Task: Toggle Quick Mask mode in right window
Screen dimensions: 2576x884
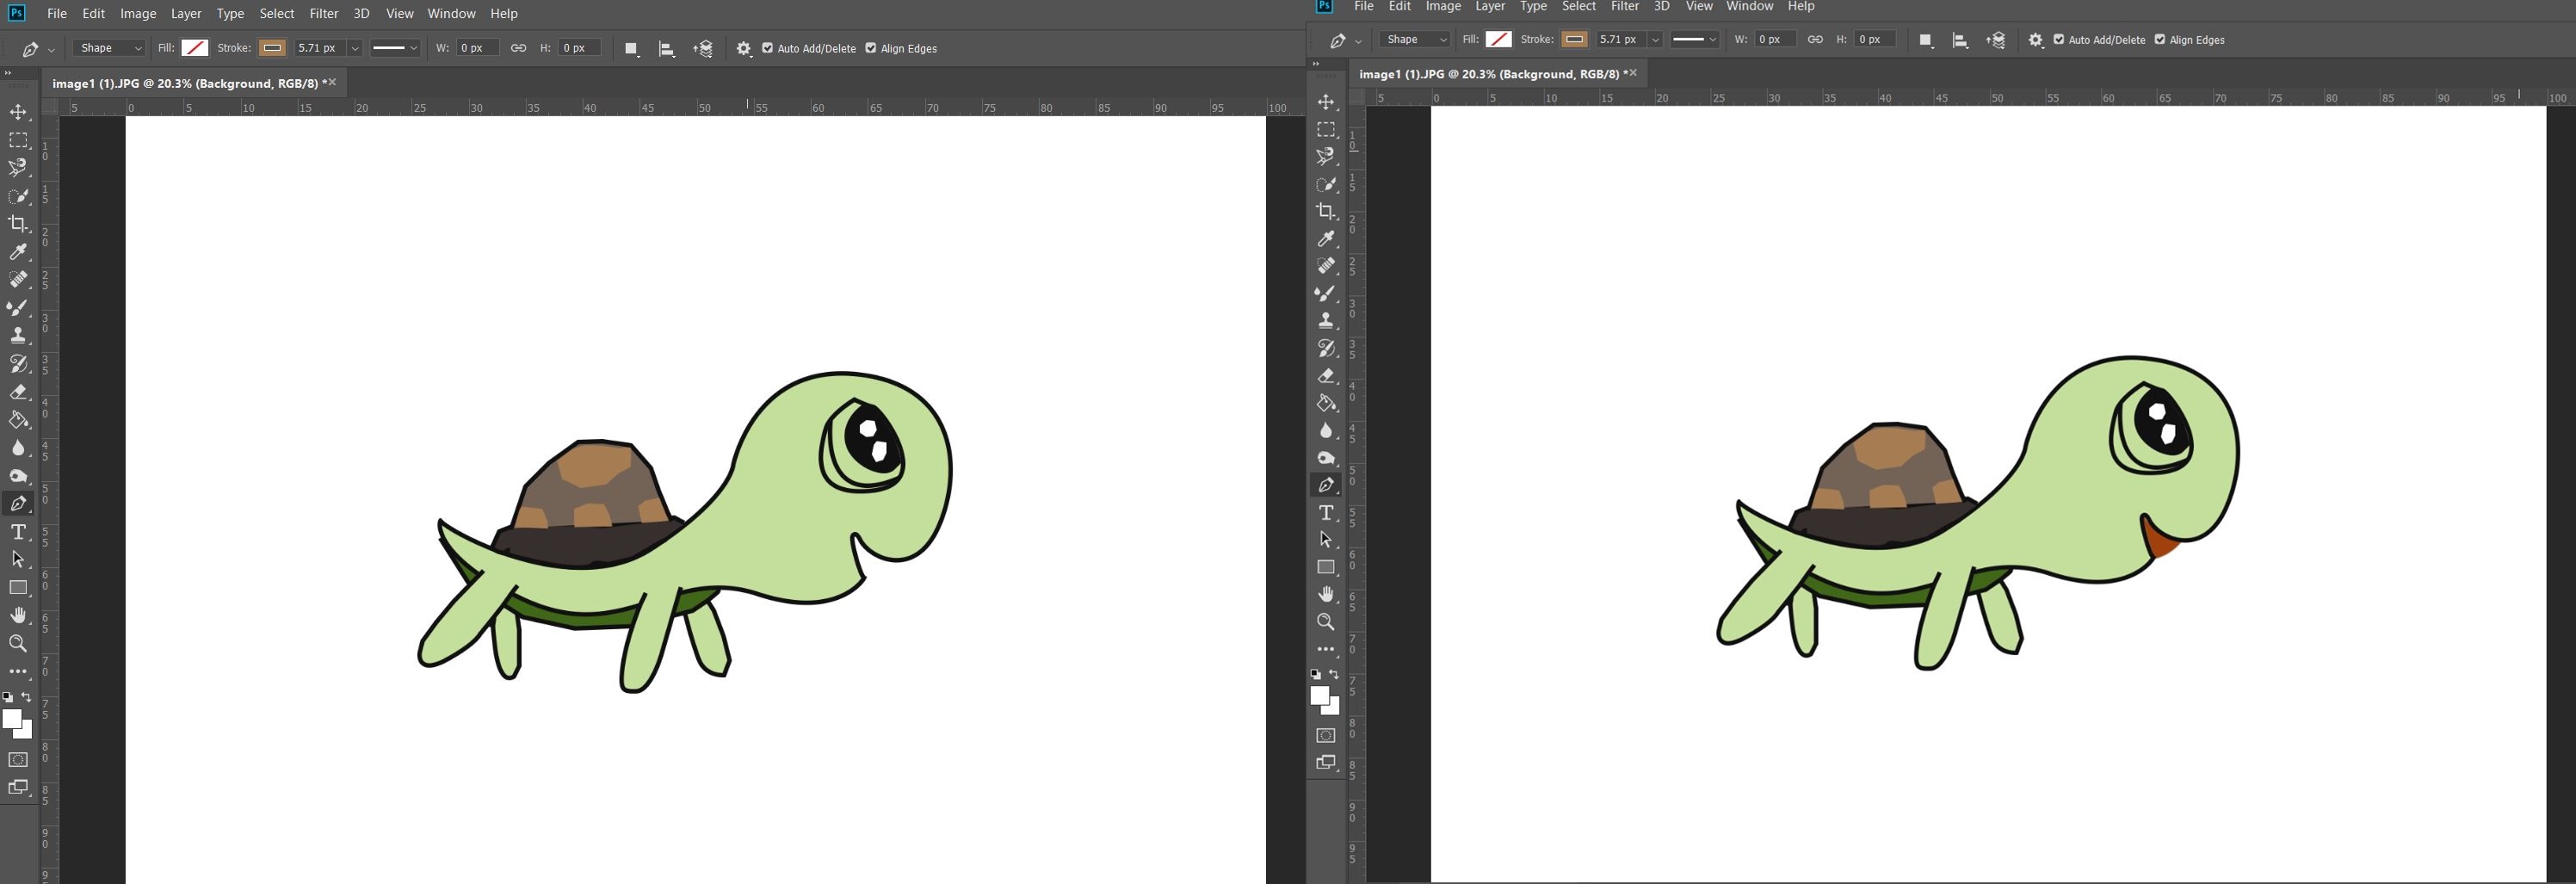Action: tap(1326, 735)
